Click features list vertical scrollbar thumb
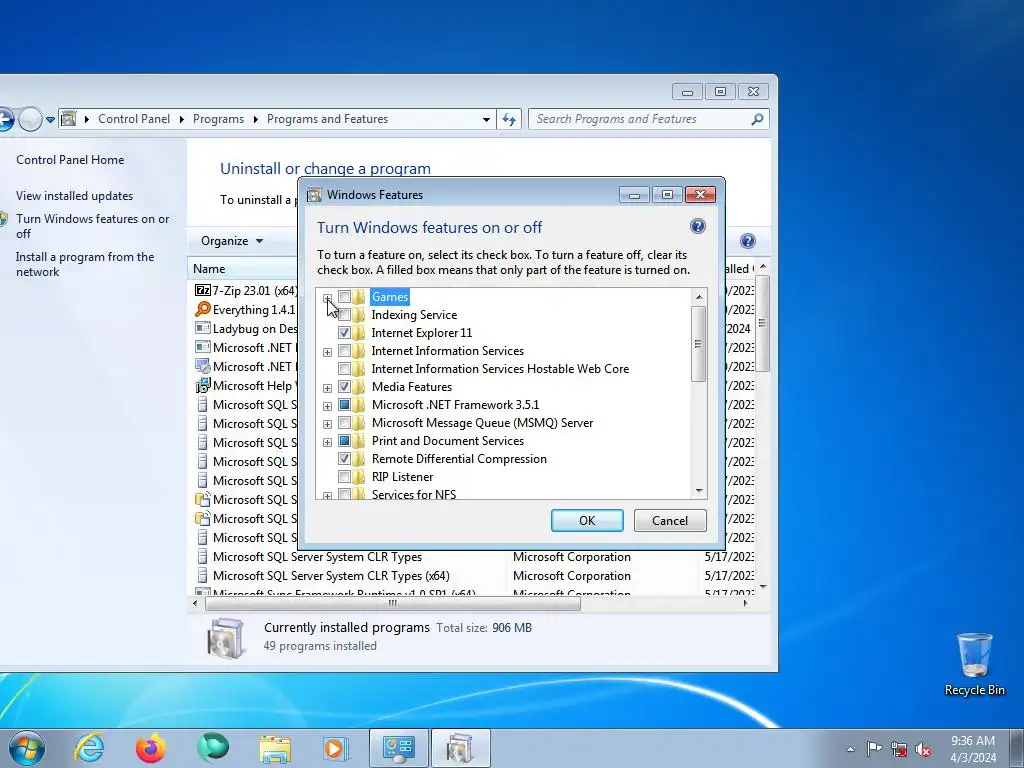Image resolution: width=1024 pixels, height=768 pixels. click(699, 344)
